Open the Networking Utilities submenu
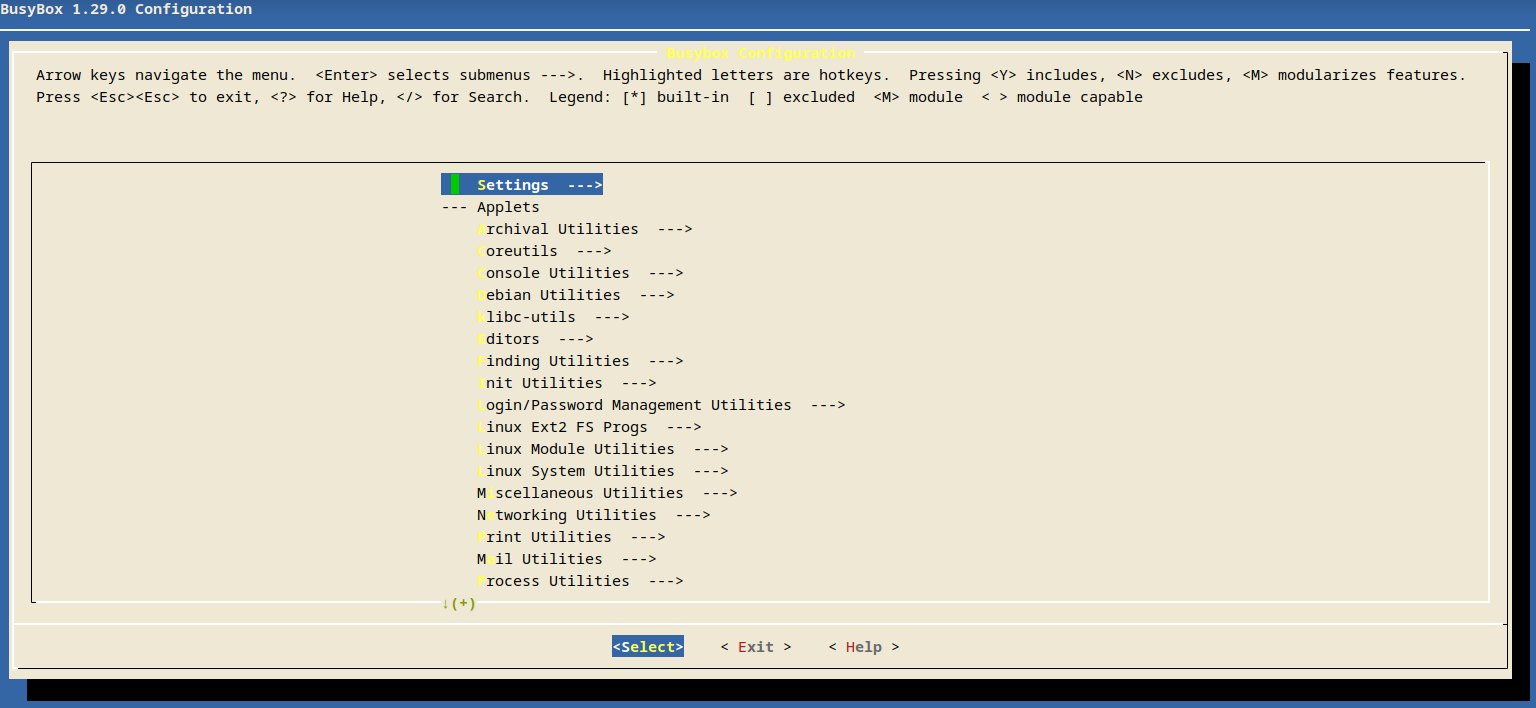The image size is (1536, 708). tap(594, 515)
